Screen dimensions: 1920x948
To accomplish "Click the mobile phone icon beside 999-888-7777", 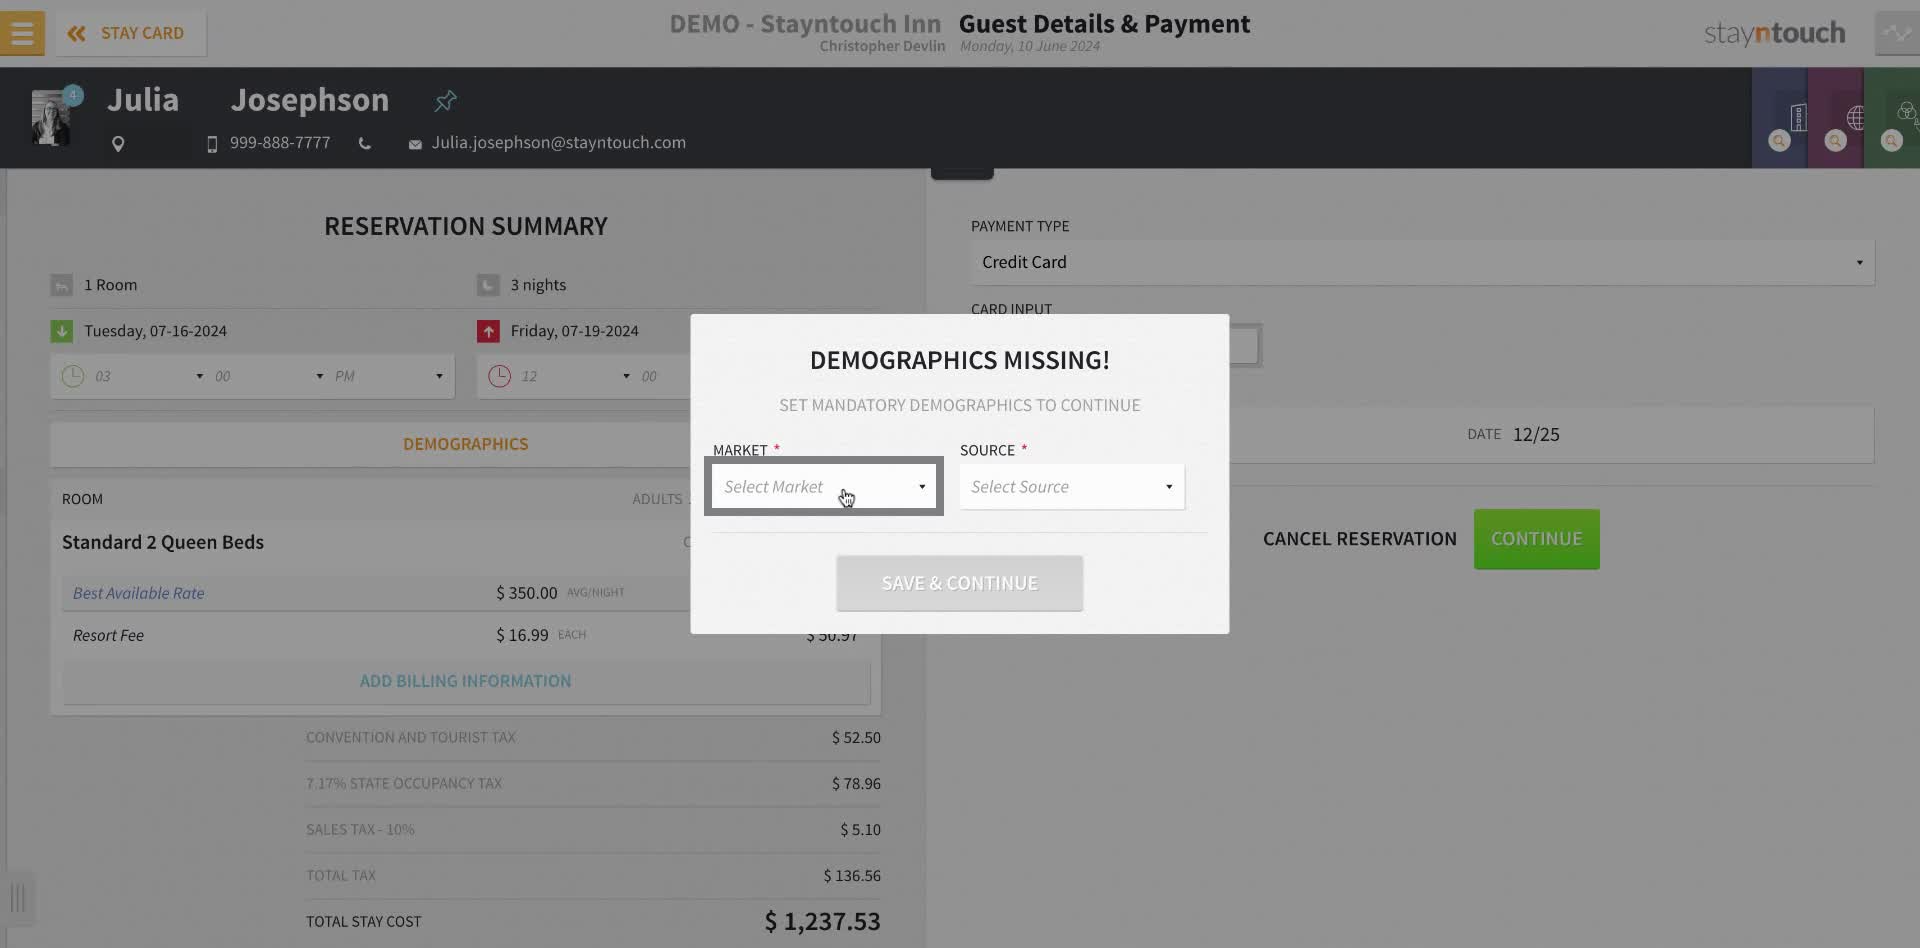I will [x=212, y=144].
